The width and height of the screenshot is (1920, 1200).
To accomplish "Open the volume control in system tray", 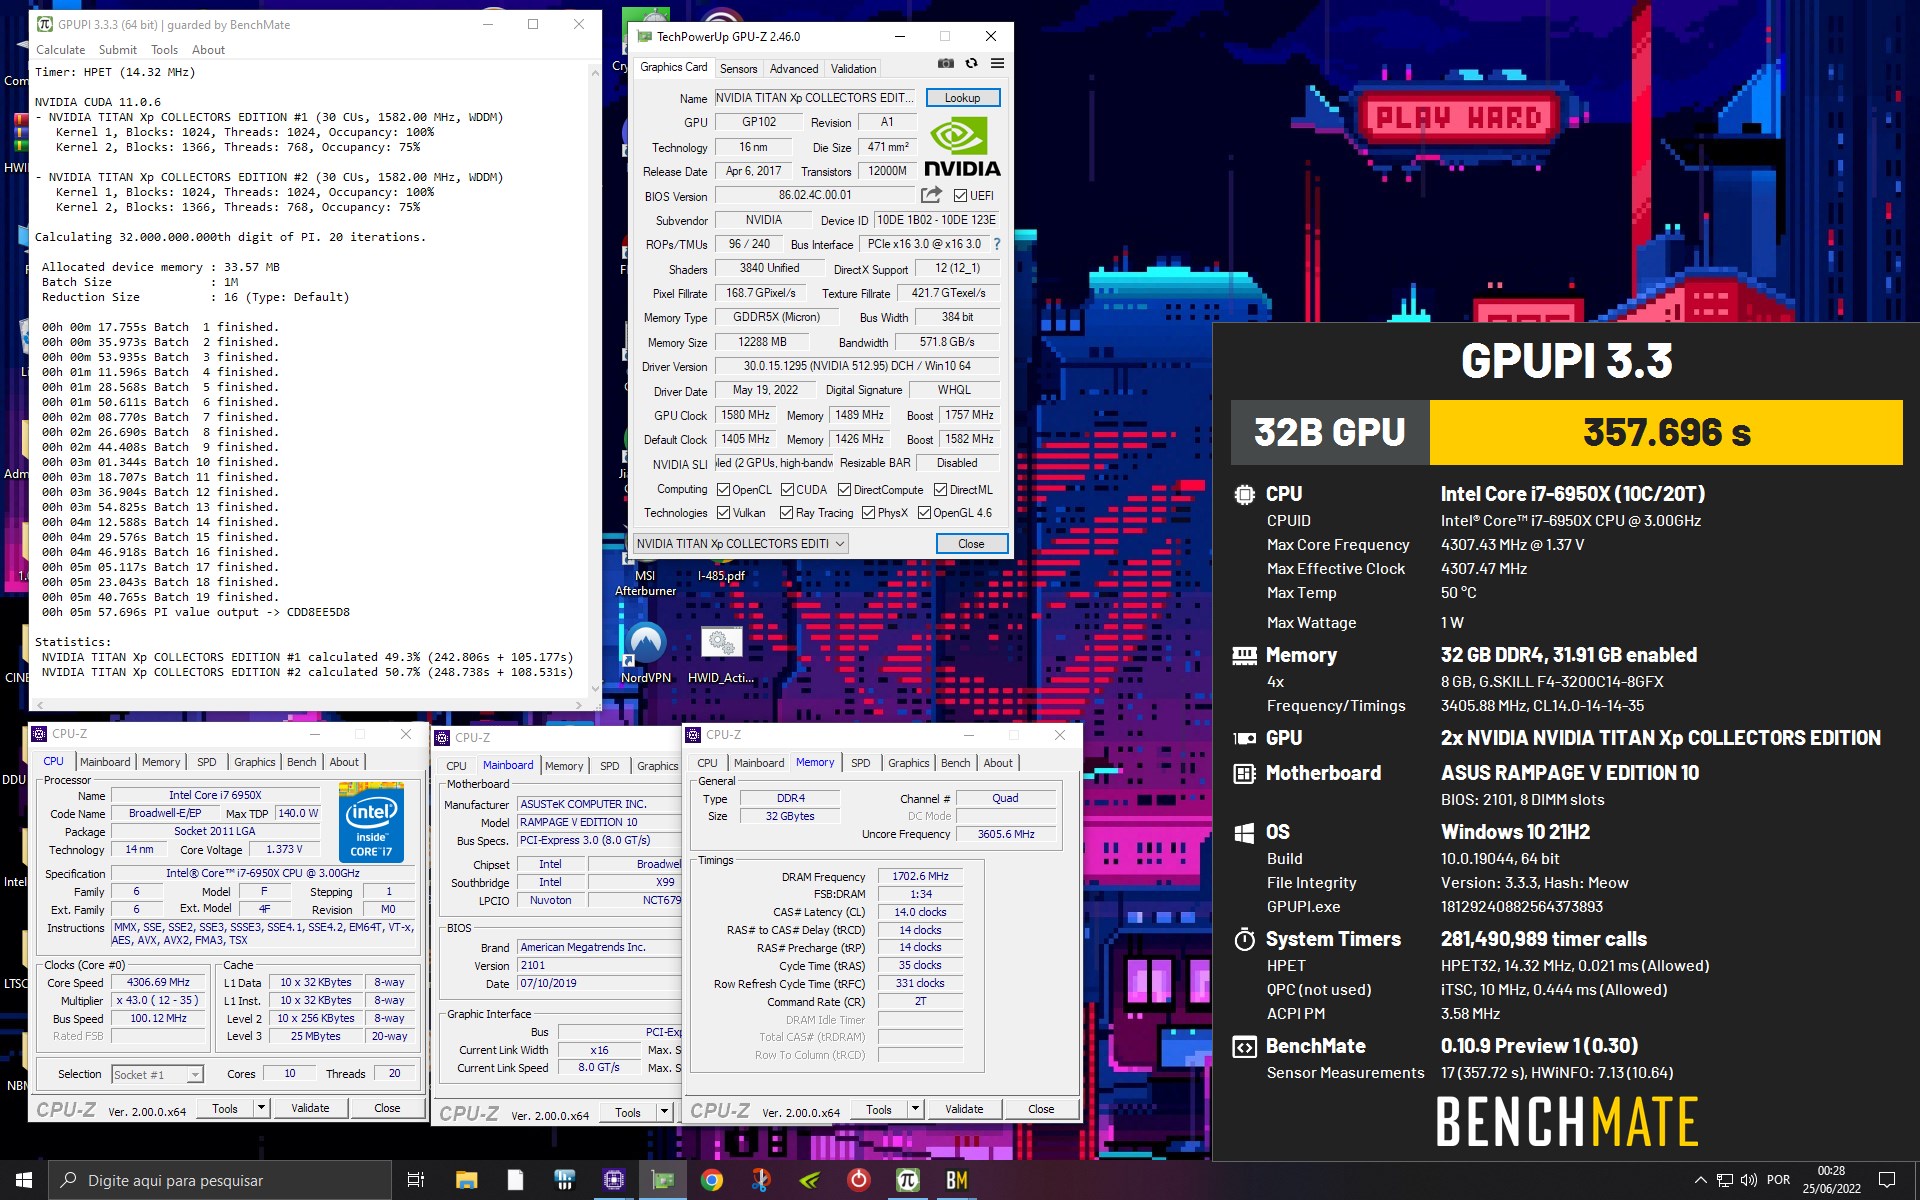I will click(1748, 1180).
